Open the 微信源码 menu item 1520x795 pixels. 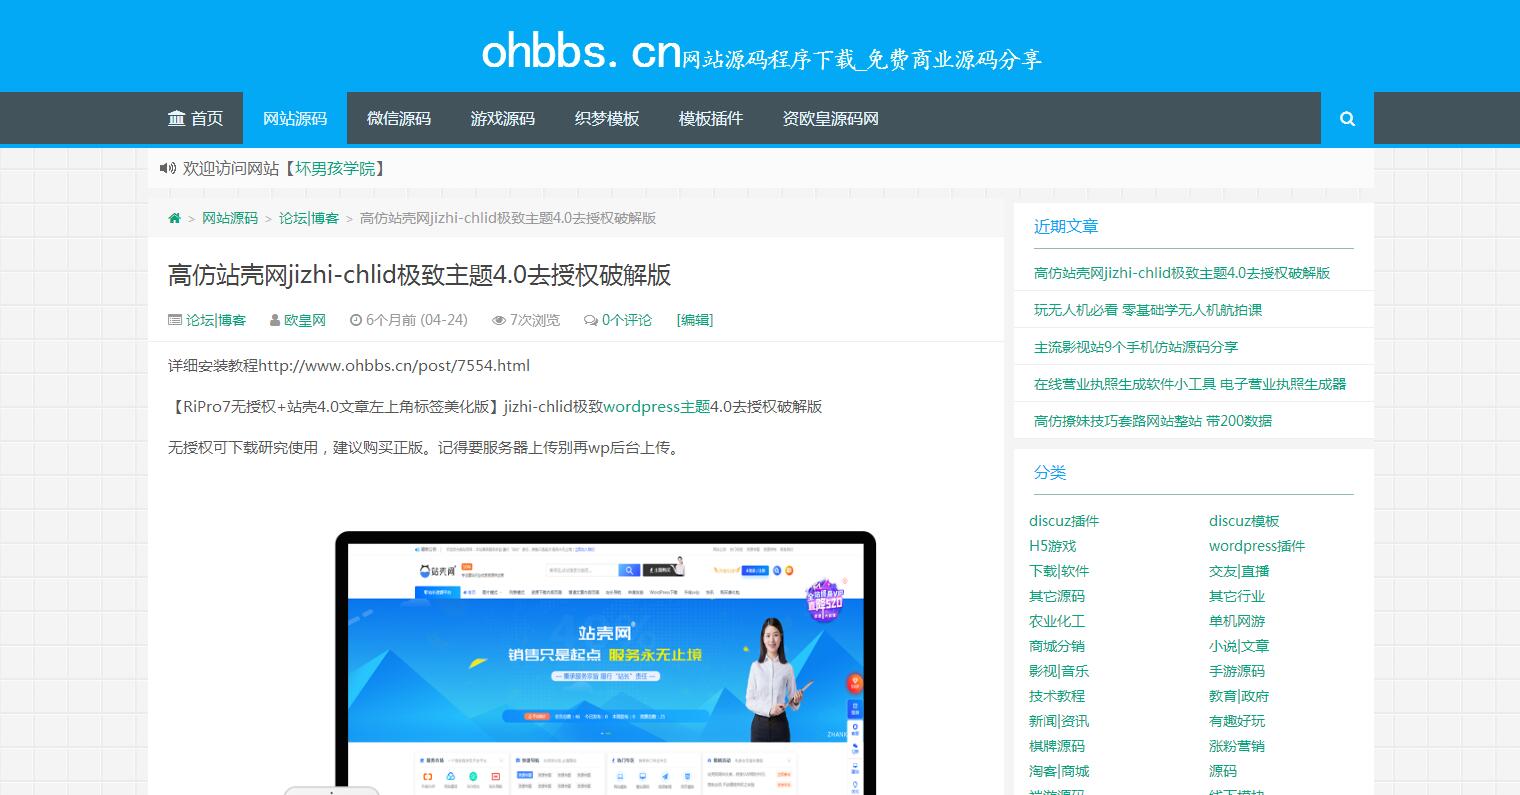(x=398, y=118)
